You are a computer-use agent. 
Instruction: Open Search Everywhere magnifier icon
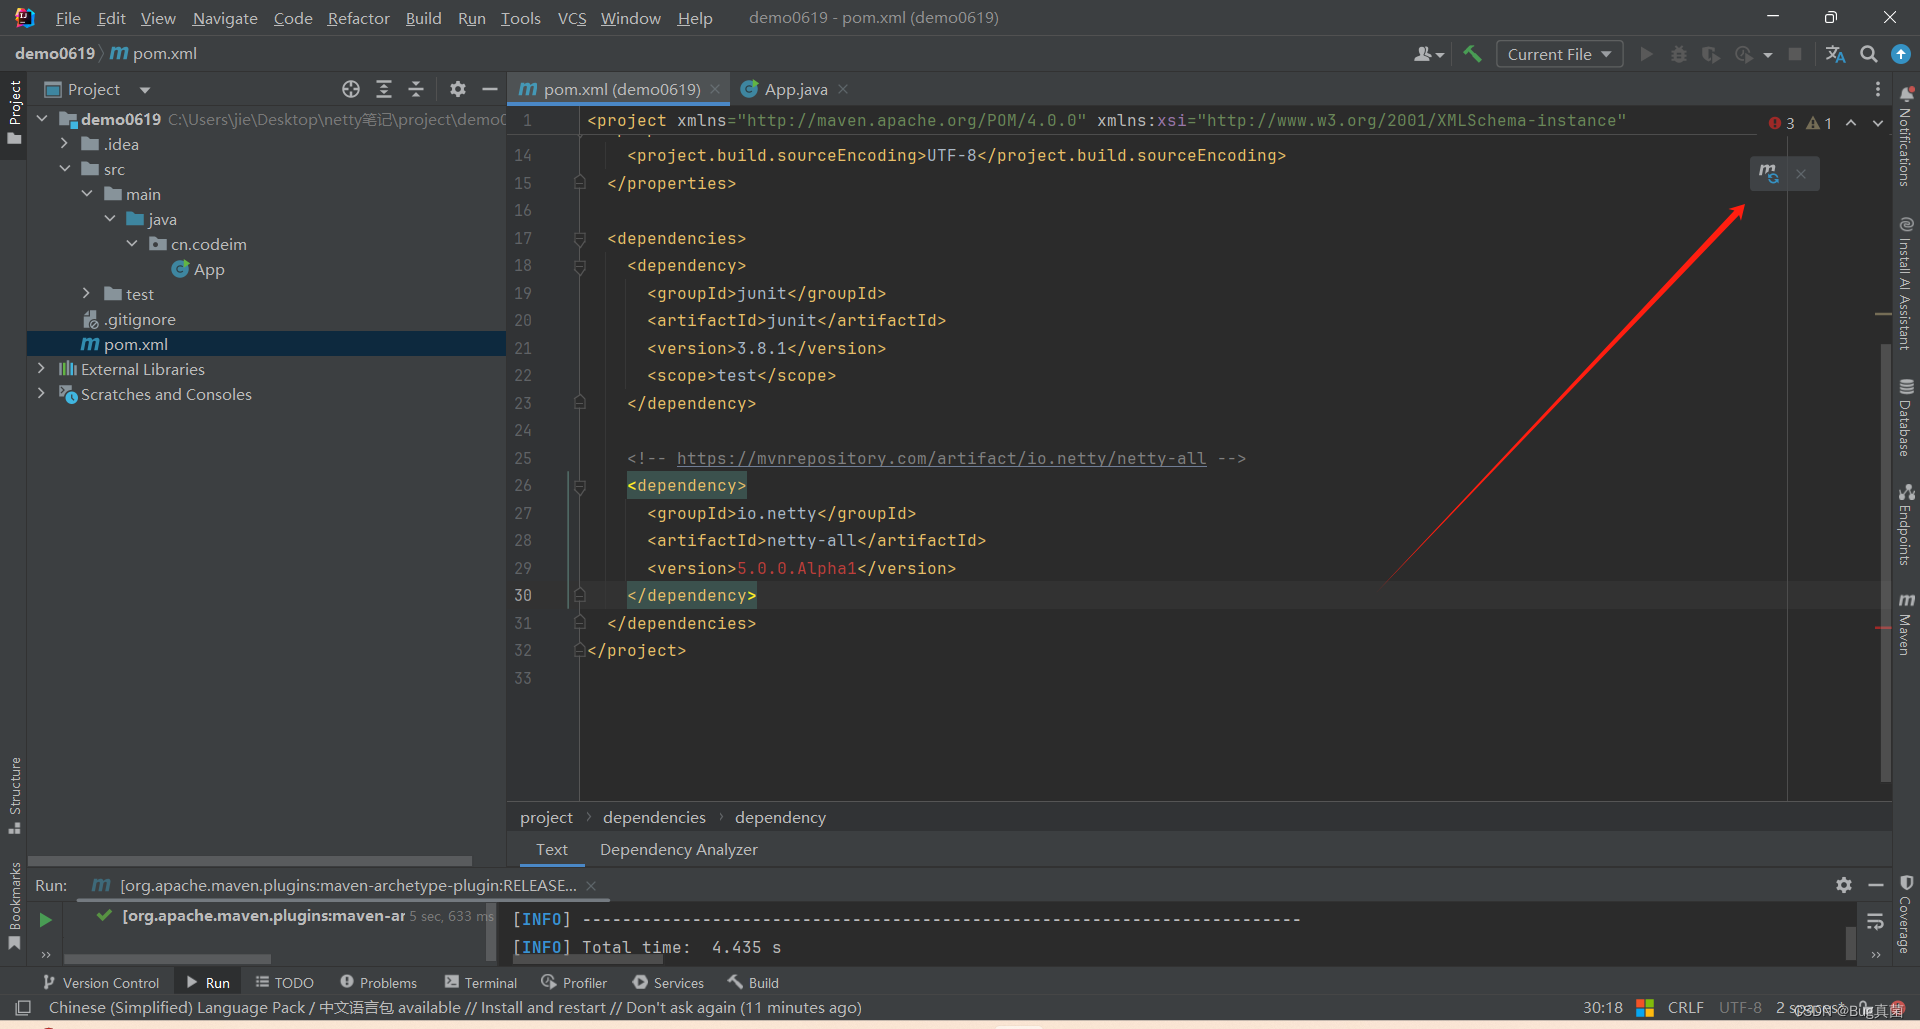[1868, 54]
